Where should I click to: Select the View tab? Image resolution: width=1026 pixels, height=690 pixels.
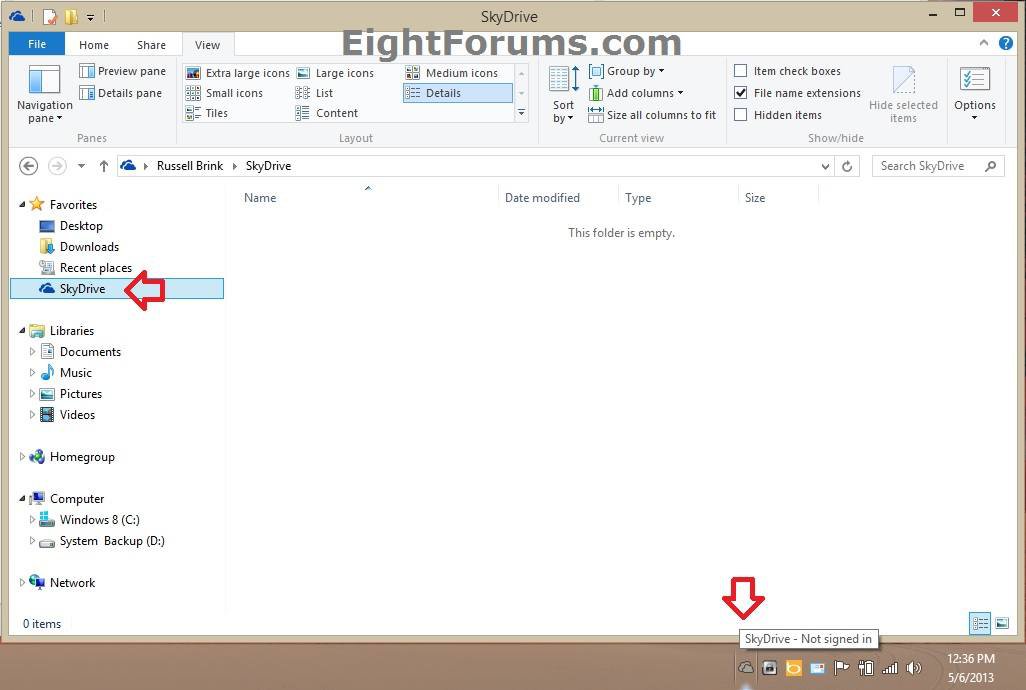pos(207,45)
